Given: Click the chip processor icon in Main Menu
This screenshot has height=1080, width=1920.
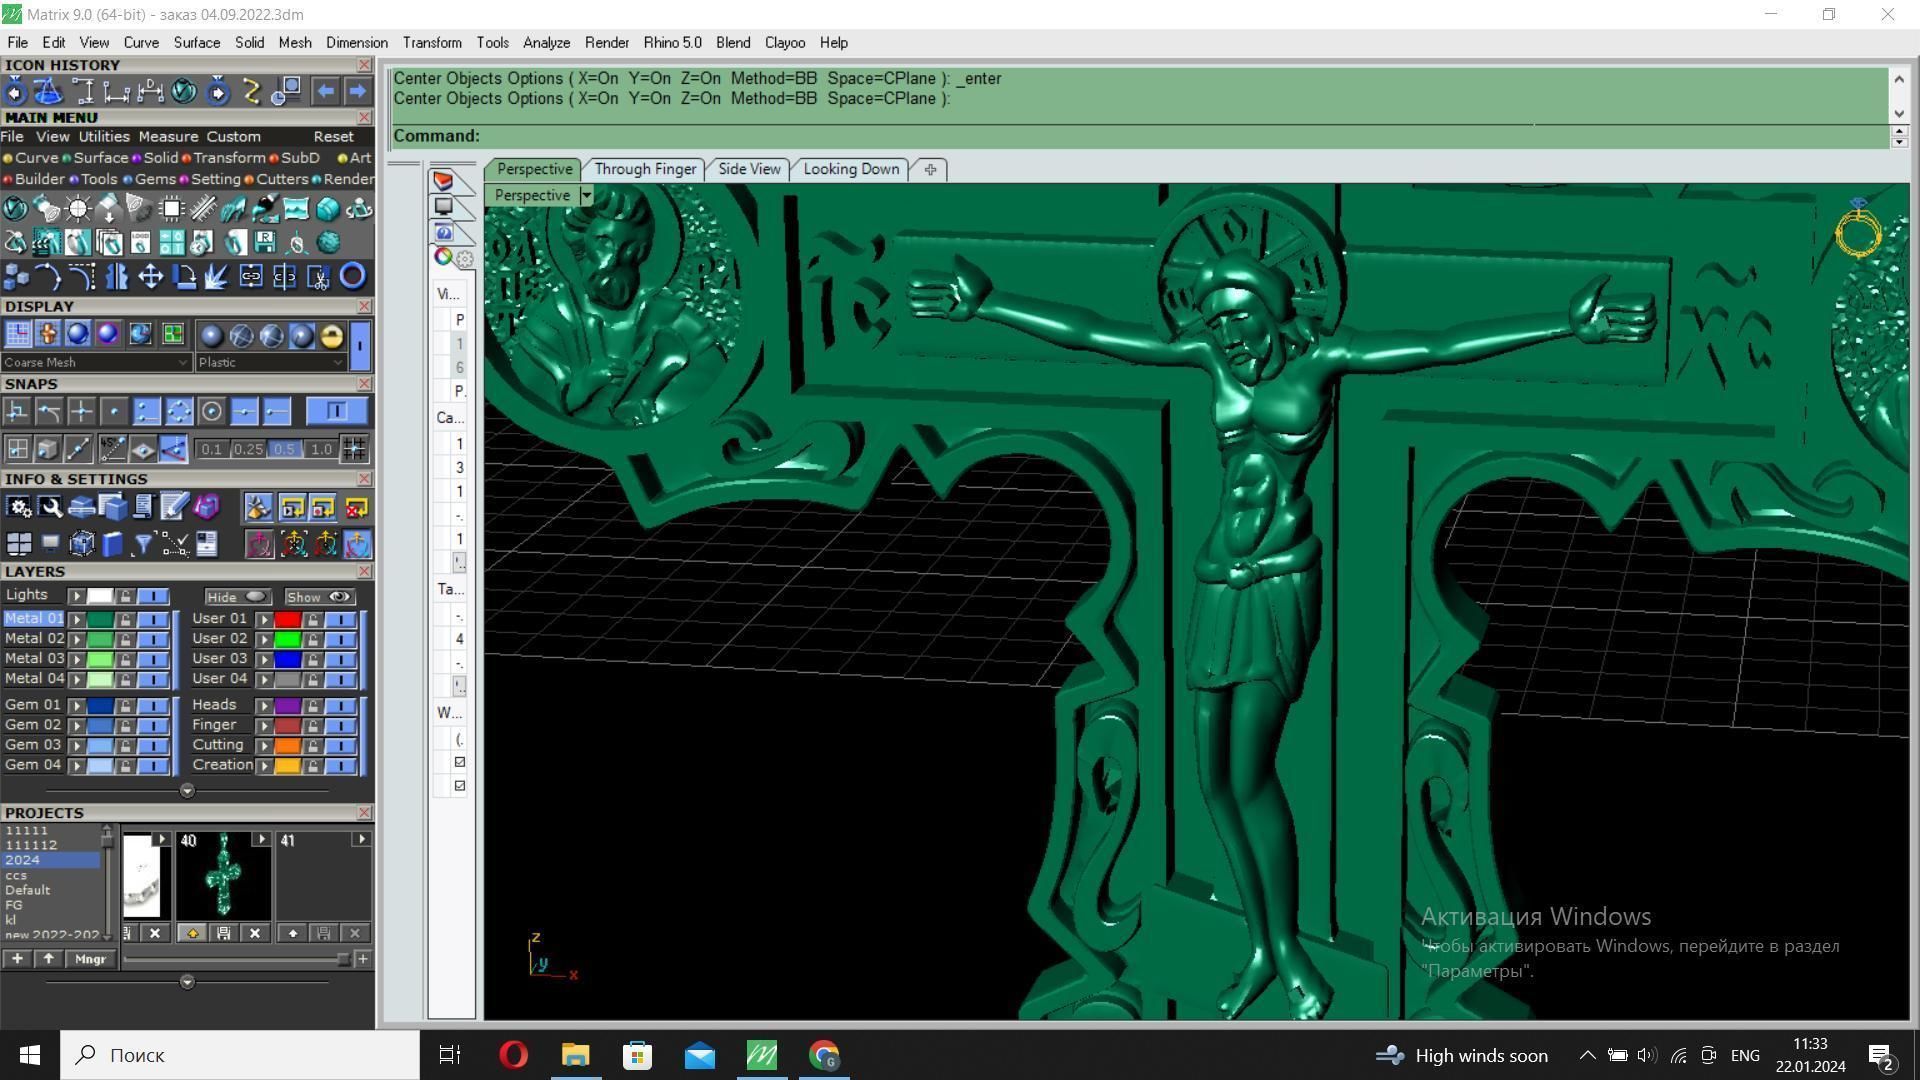Looking at the screenshot, I should (172, 209).
